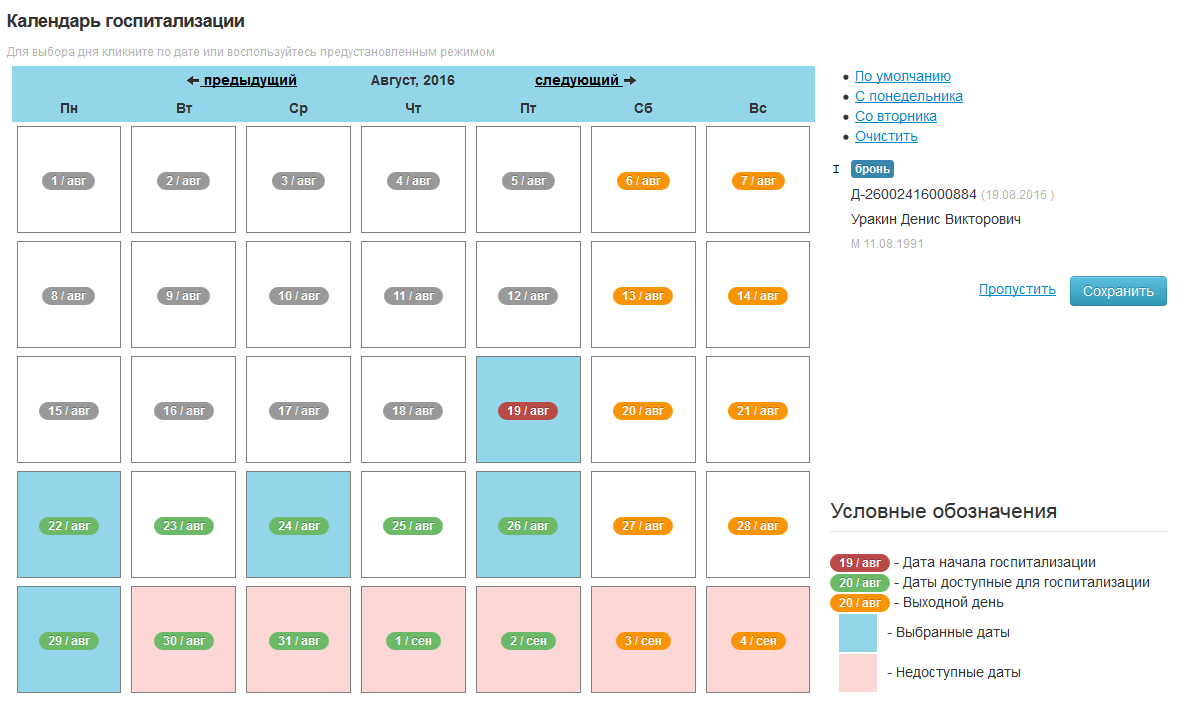The width and height of the screenshot is (1184, 713).
Task: Click the 'Пропустить' link
Action: pos(1017,289)
